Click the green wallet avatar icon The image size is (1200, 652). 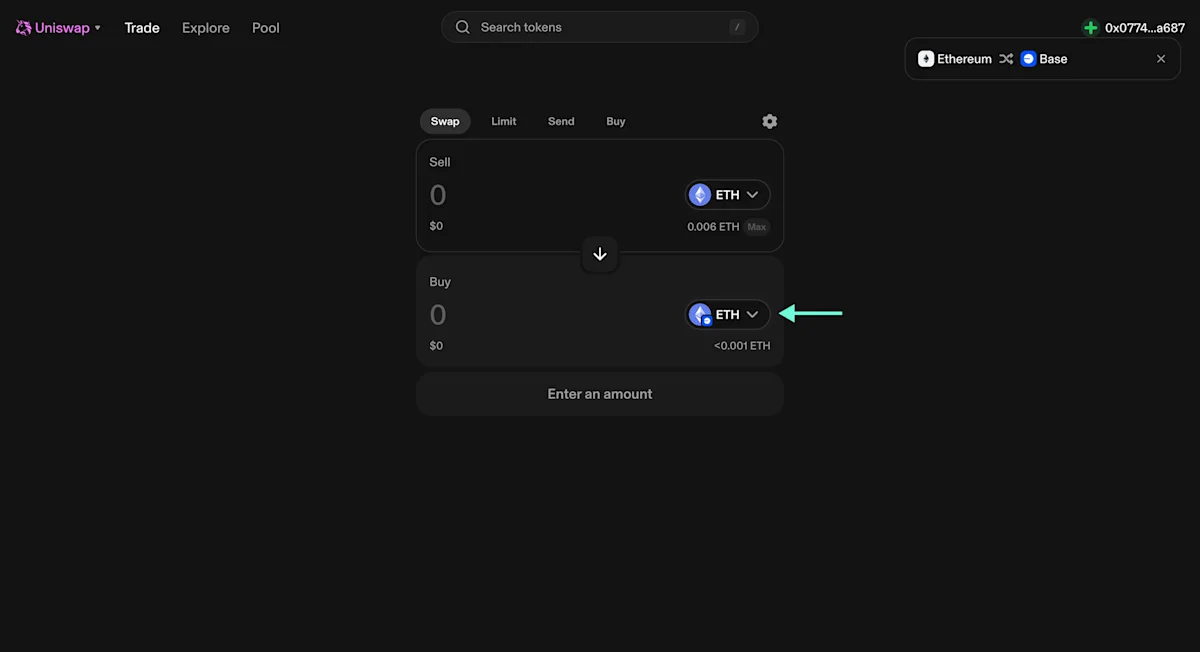pos(1091,28)
